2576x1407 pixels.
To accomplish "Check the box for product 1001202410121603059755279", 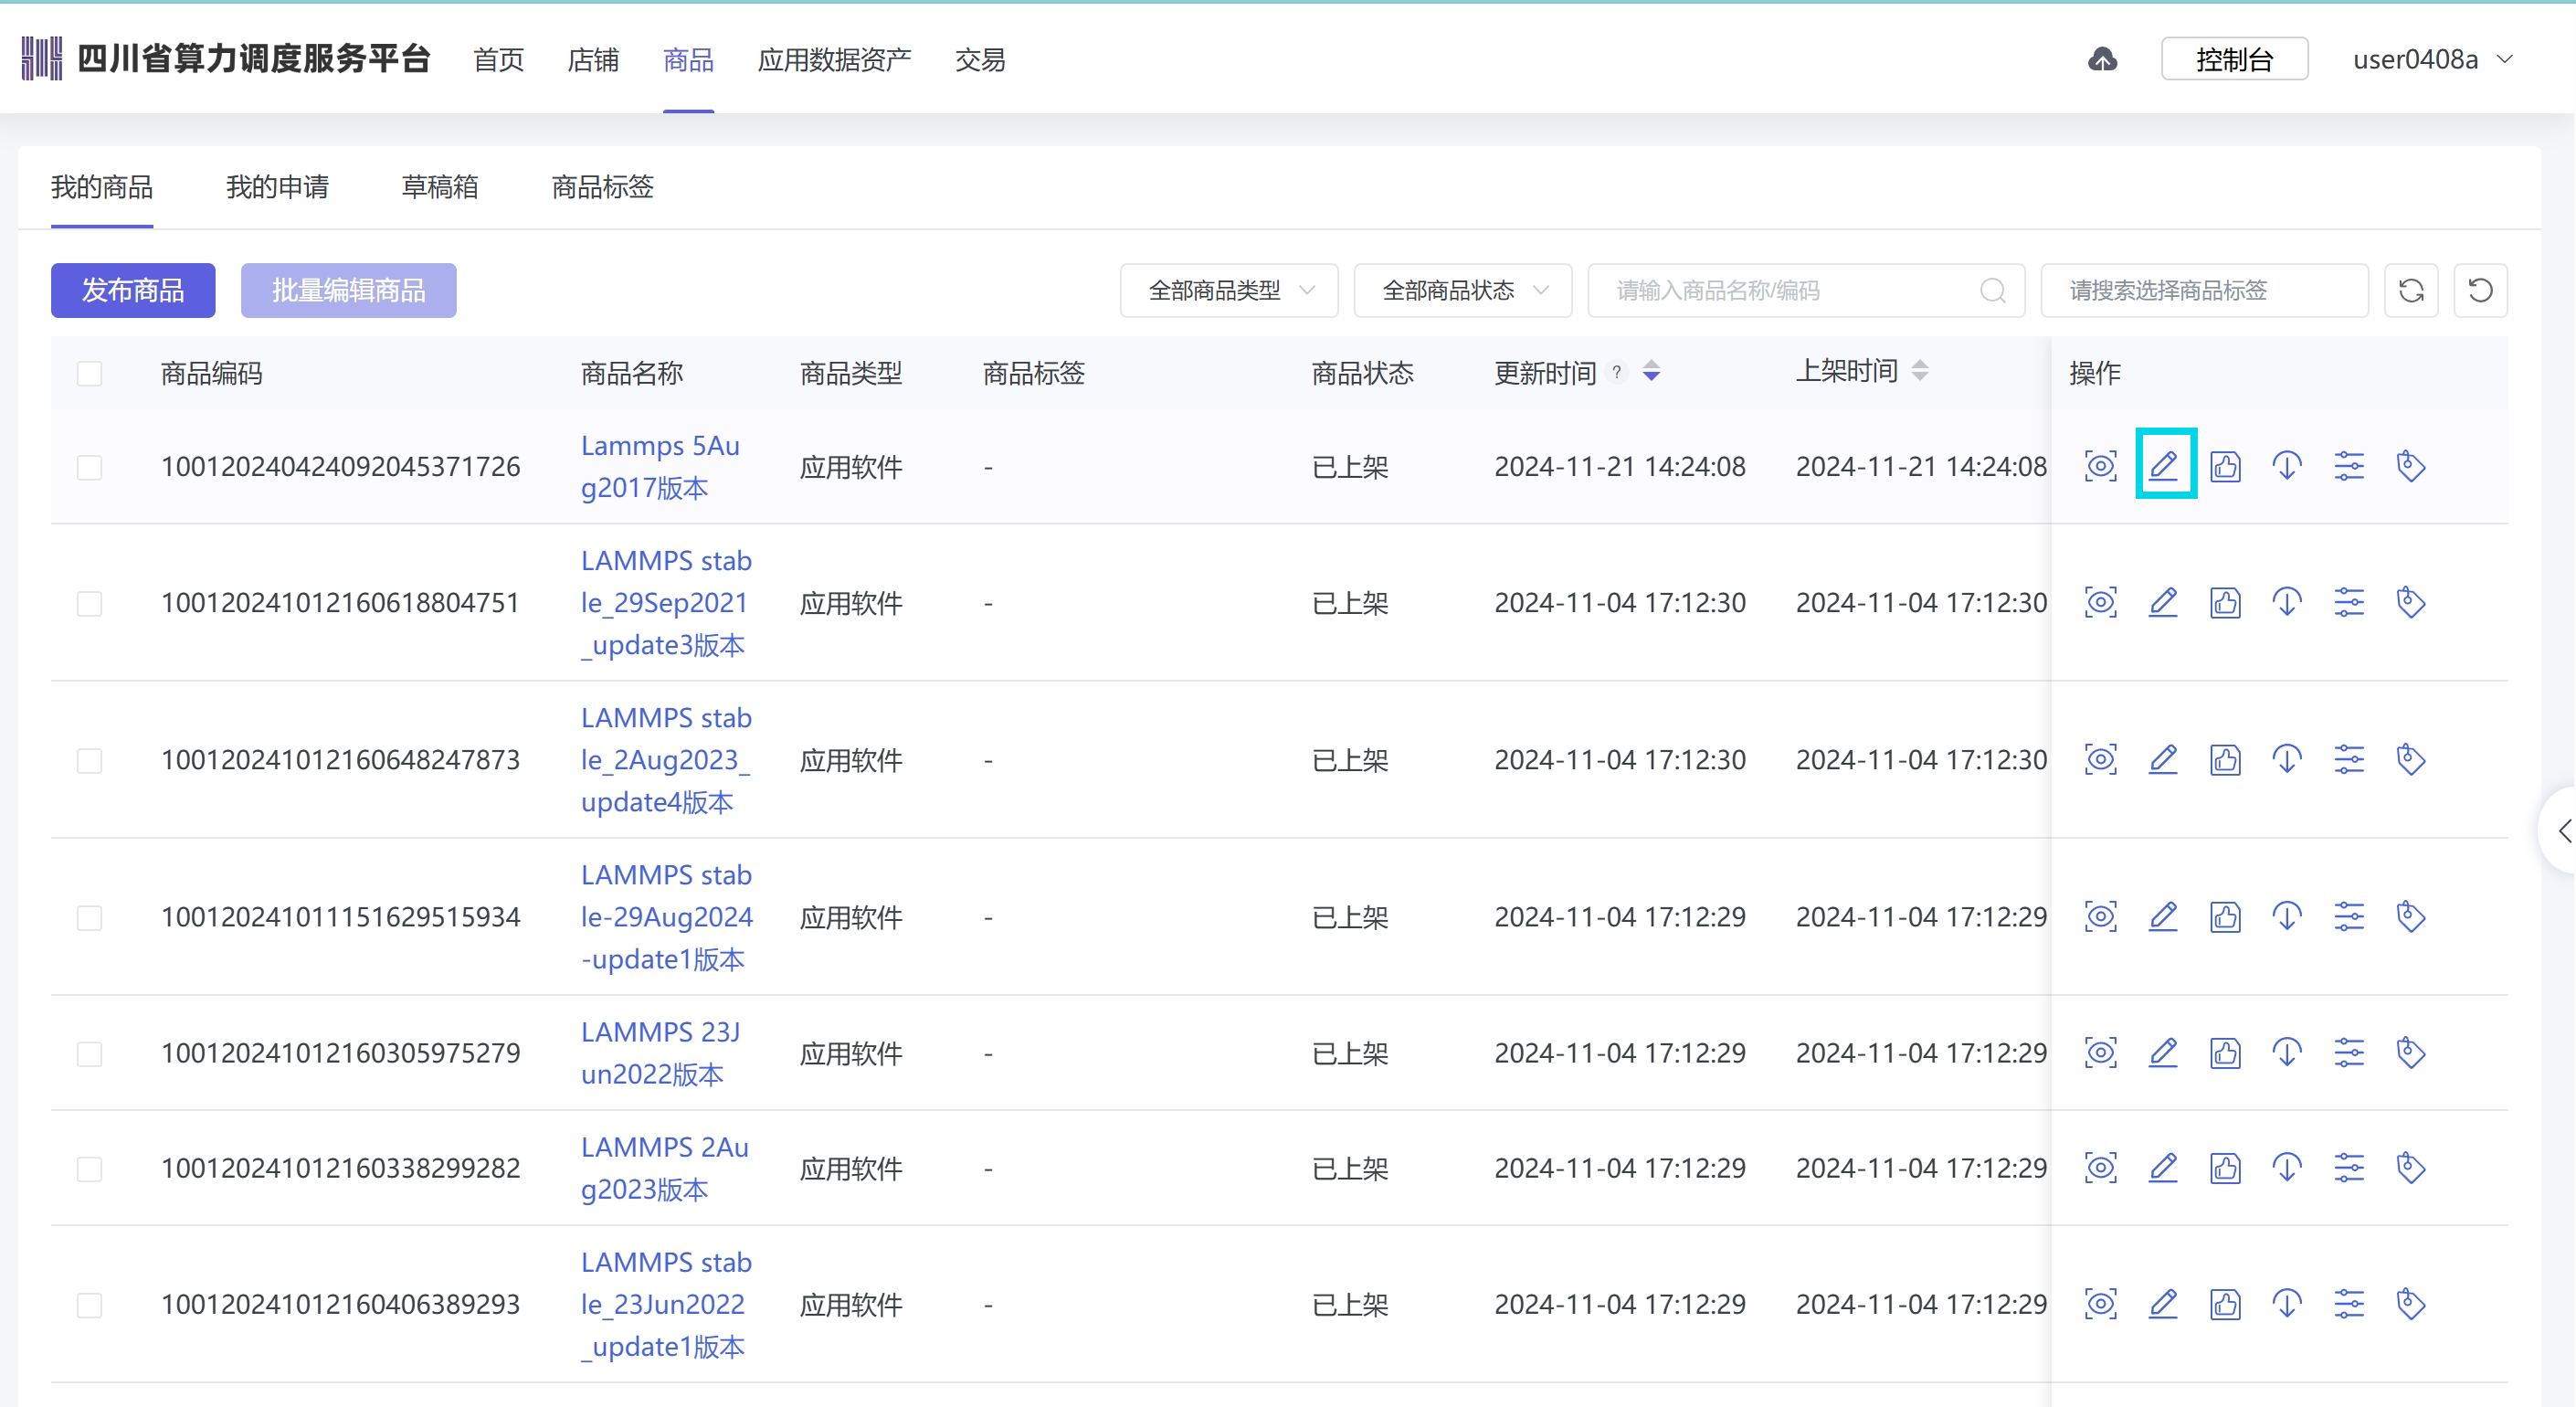I will (90, 1053).
